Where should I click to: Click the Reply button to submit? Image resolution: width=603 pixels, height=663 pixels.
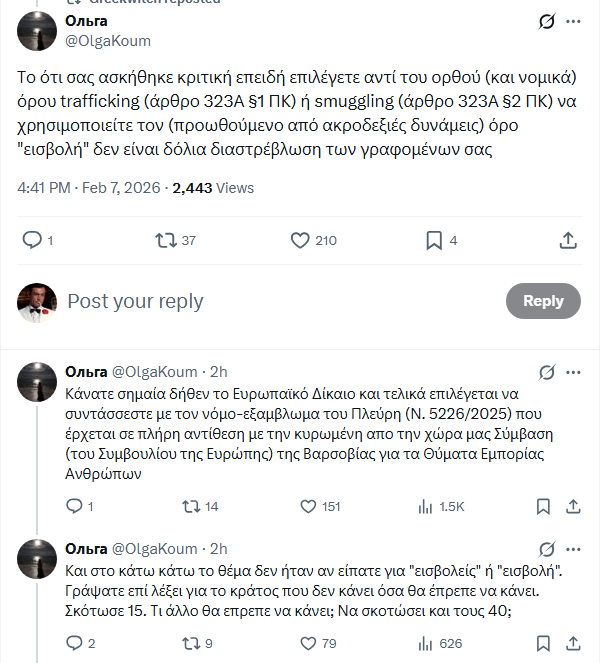[x=543, y=301]
